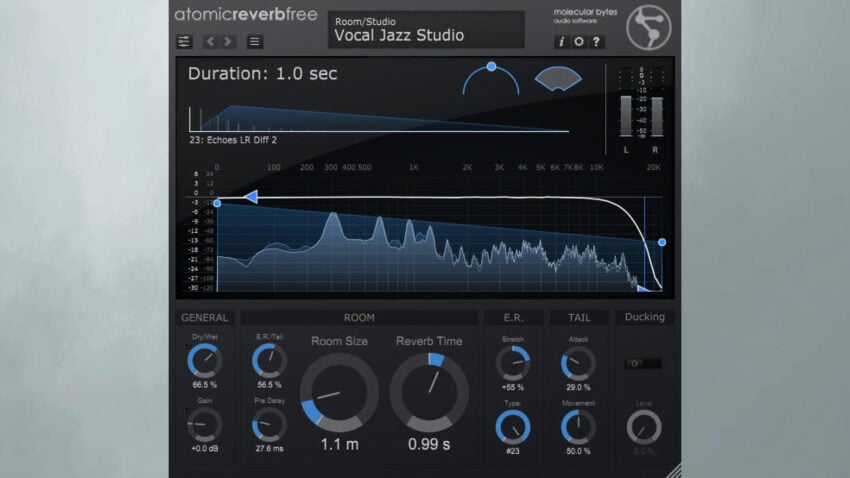This screenshot has width=850, height=478.
Task: Click the small checkbox left of Dry/Wet knob
Action: click(x=186, y=345)
